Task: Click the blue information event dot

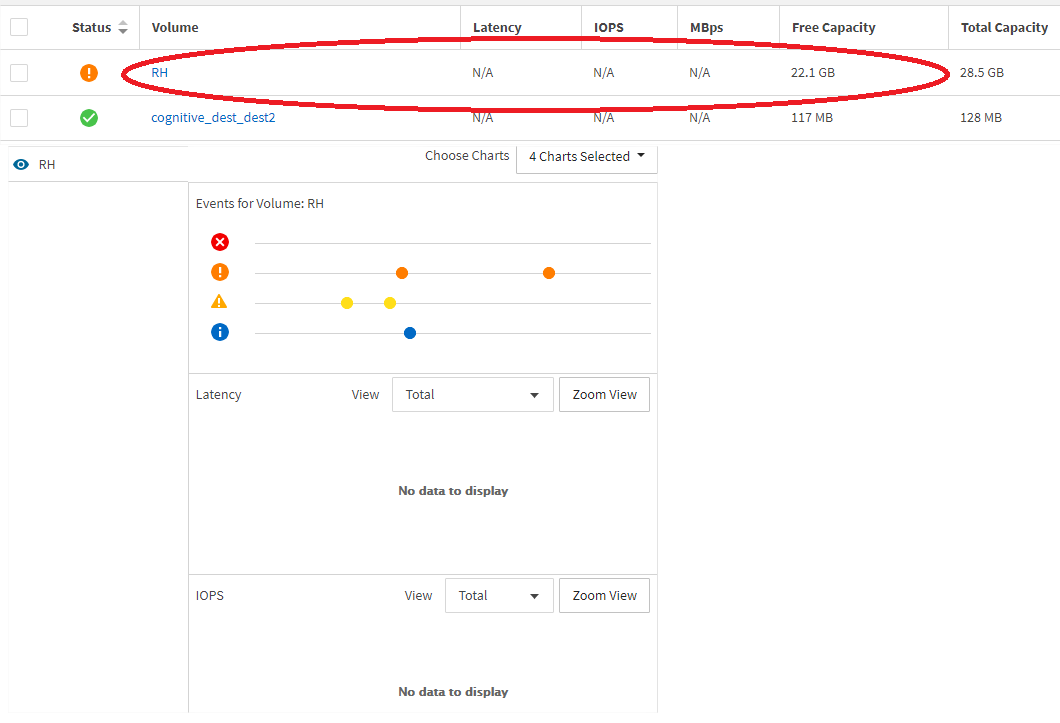Action: pos(410,333)
